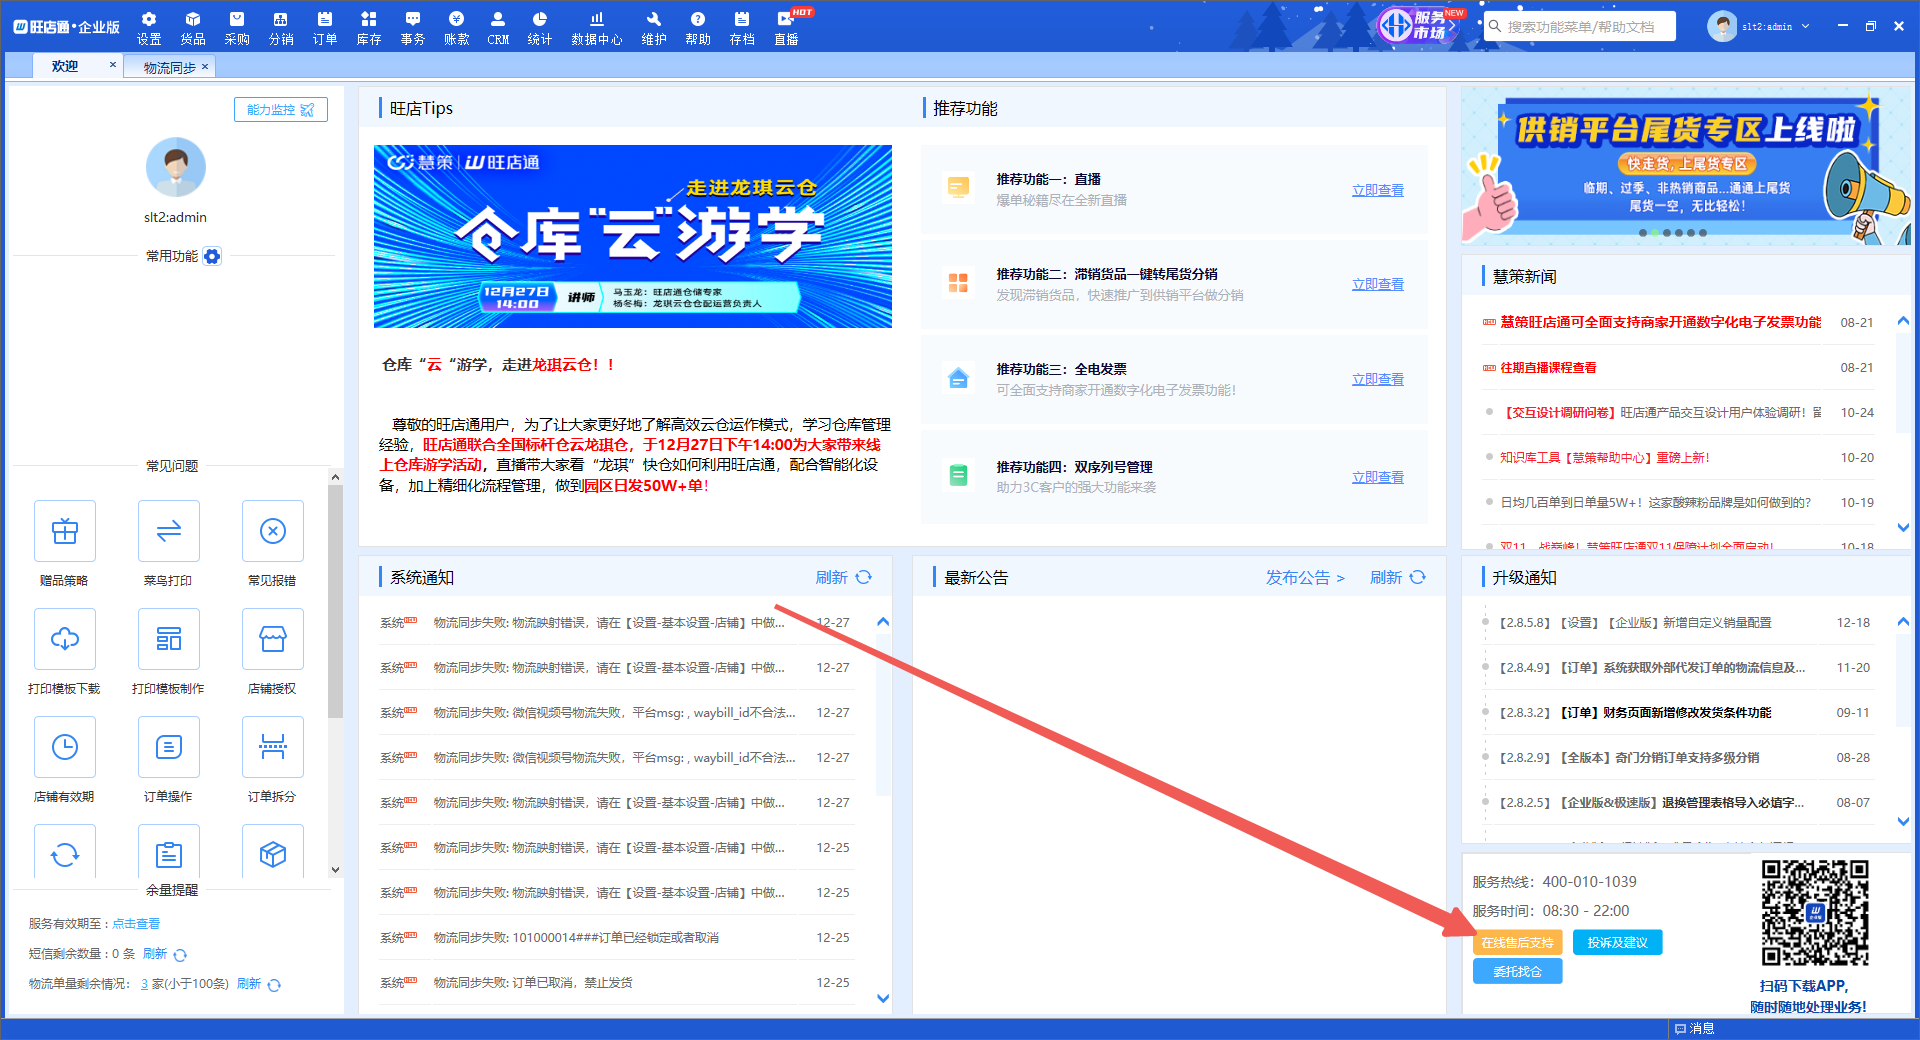
Task: Open the 分销 distribution menu icon
Action: 281,28
